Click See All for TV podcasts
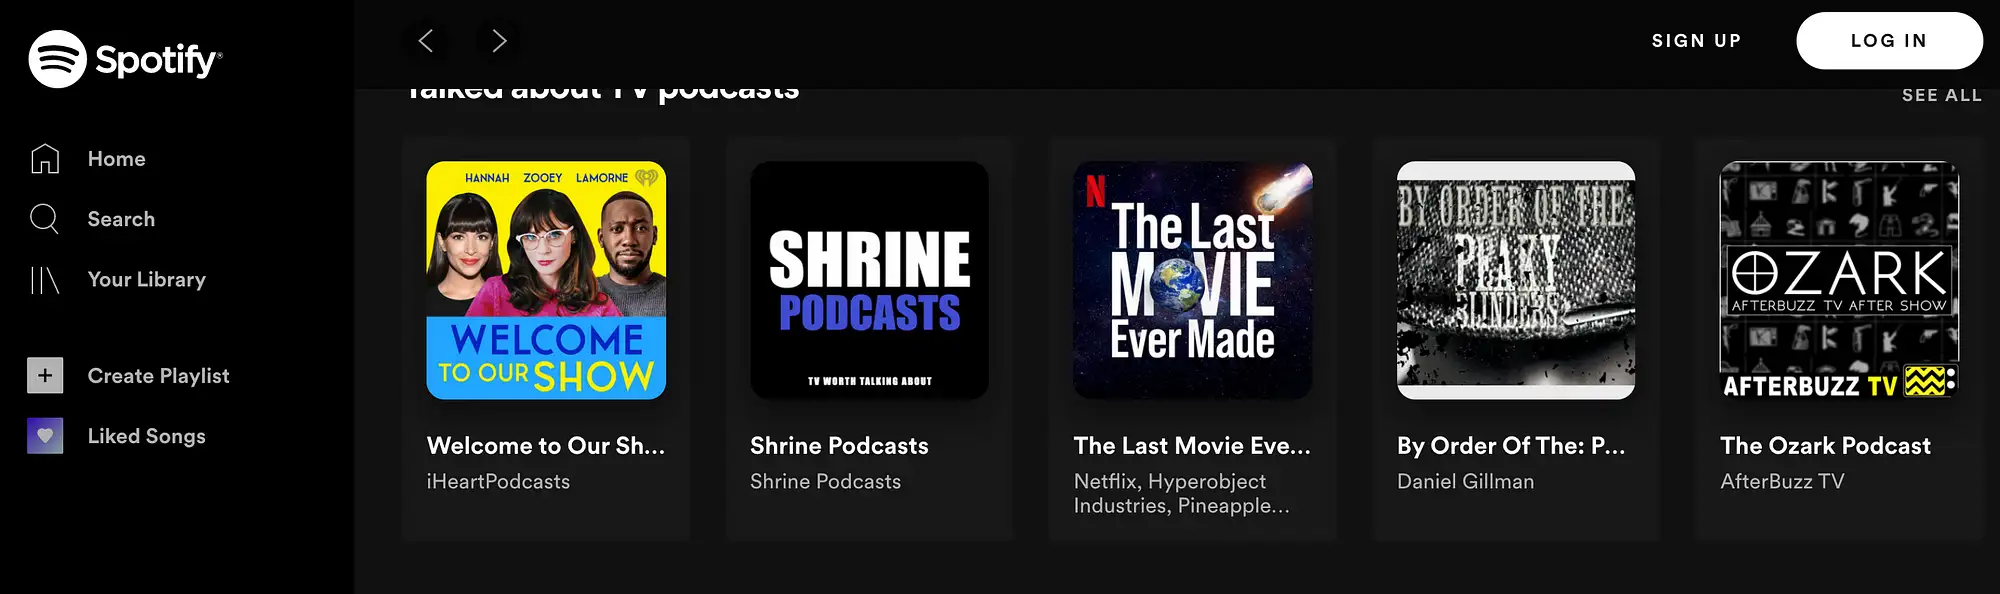The height and width of the screenshot is (594, 2000). point(1942,95)
